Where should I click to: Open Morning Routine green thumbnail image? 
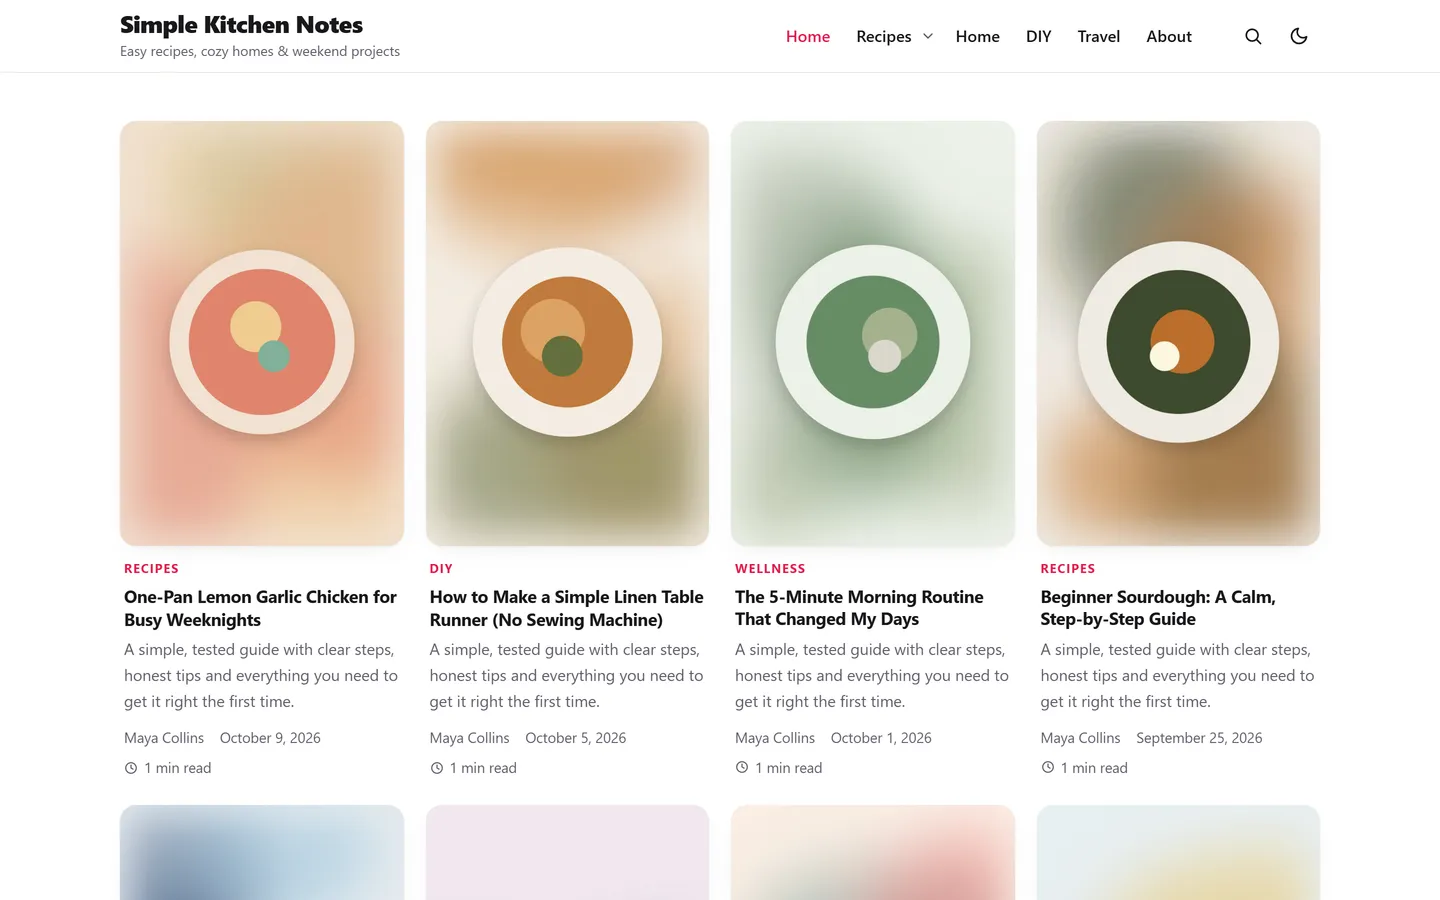coord(873,333)
